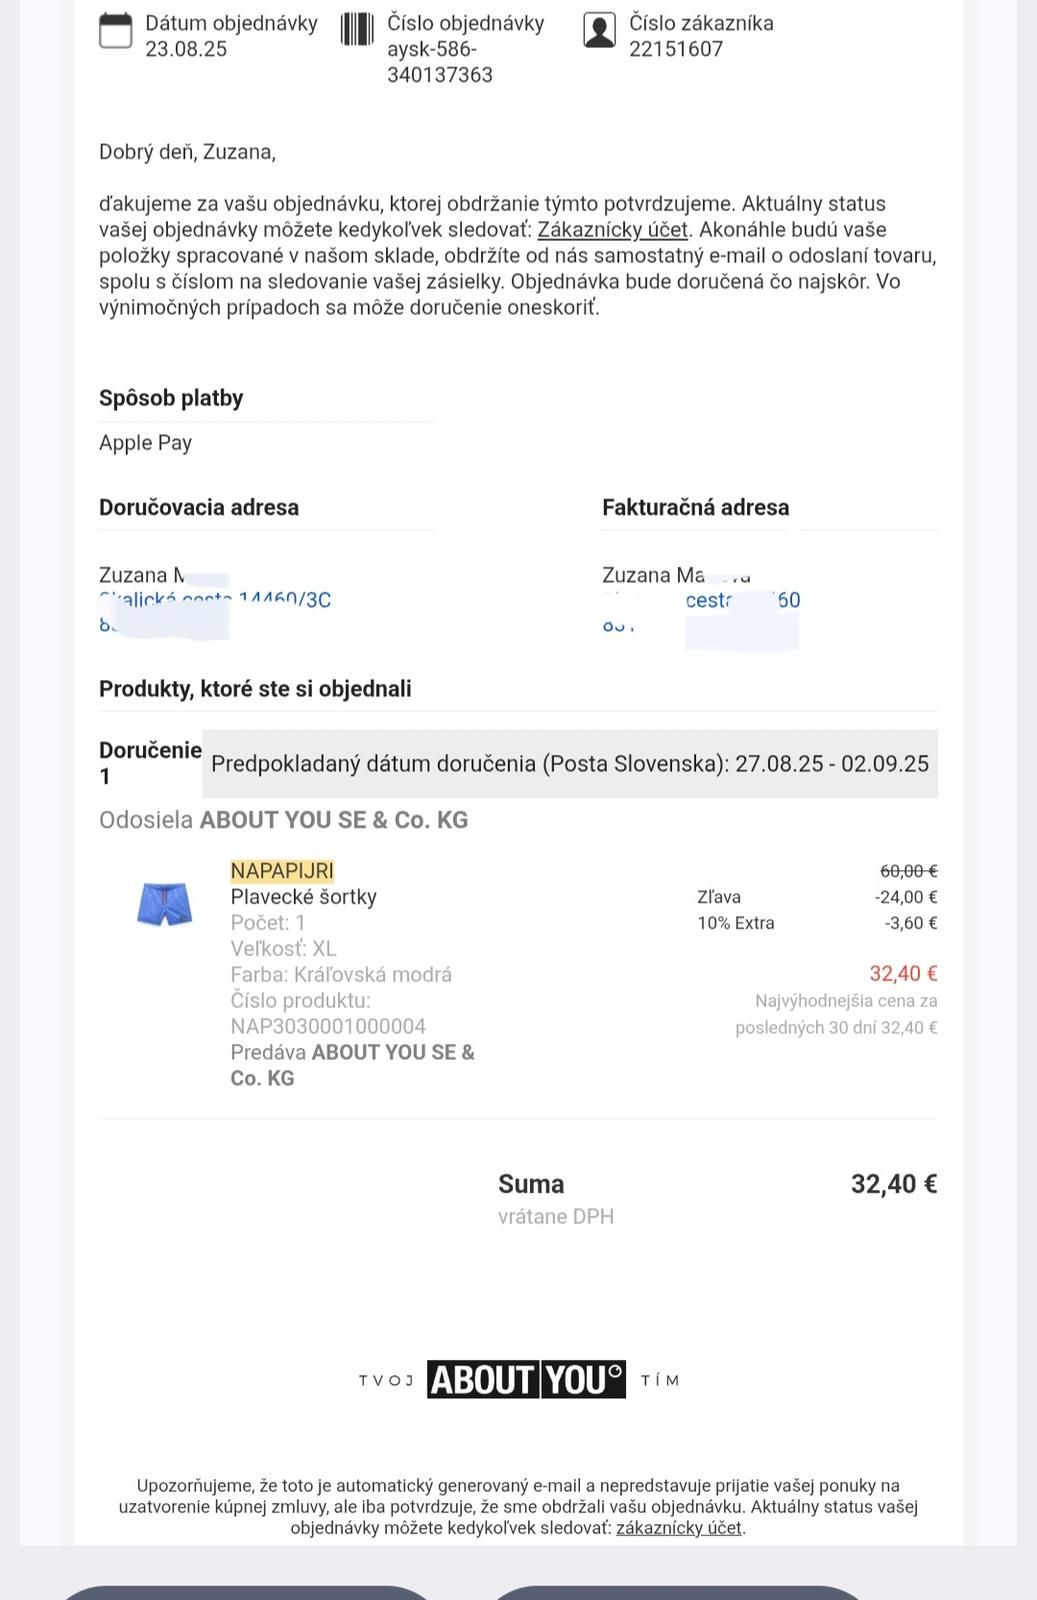Open the zákaznícky účet link in the footer
Screen dimensions: 1037x1600
[679, 1528]
